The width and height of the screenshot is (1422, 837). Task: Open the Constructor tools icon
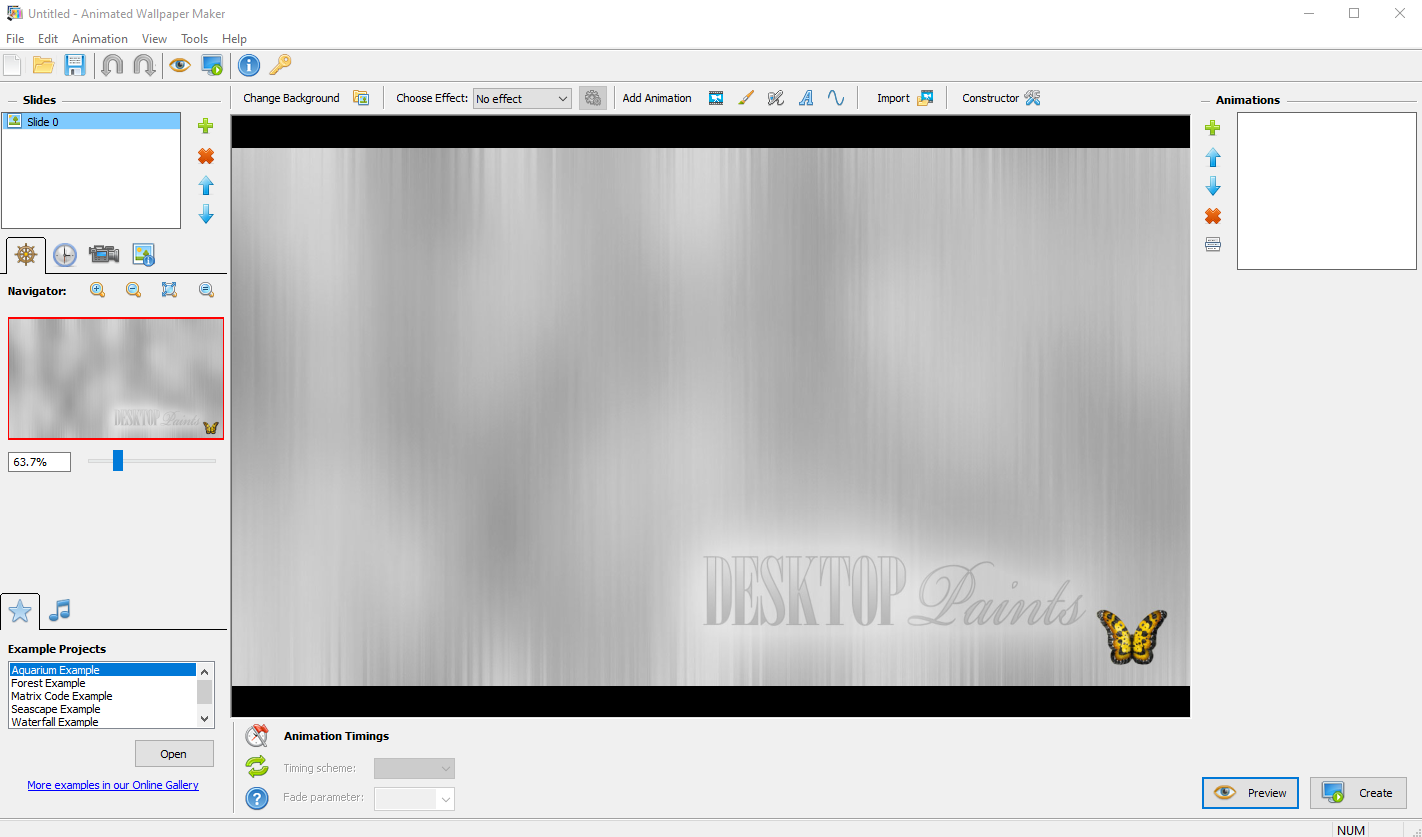pos(1033,98)
